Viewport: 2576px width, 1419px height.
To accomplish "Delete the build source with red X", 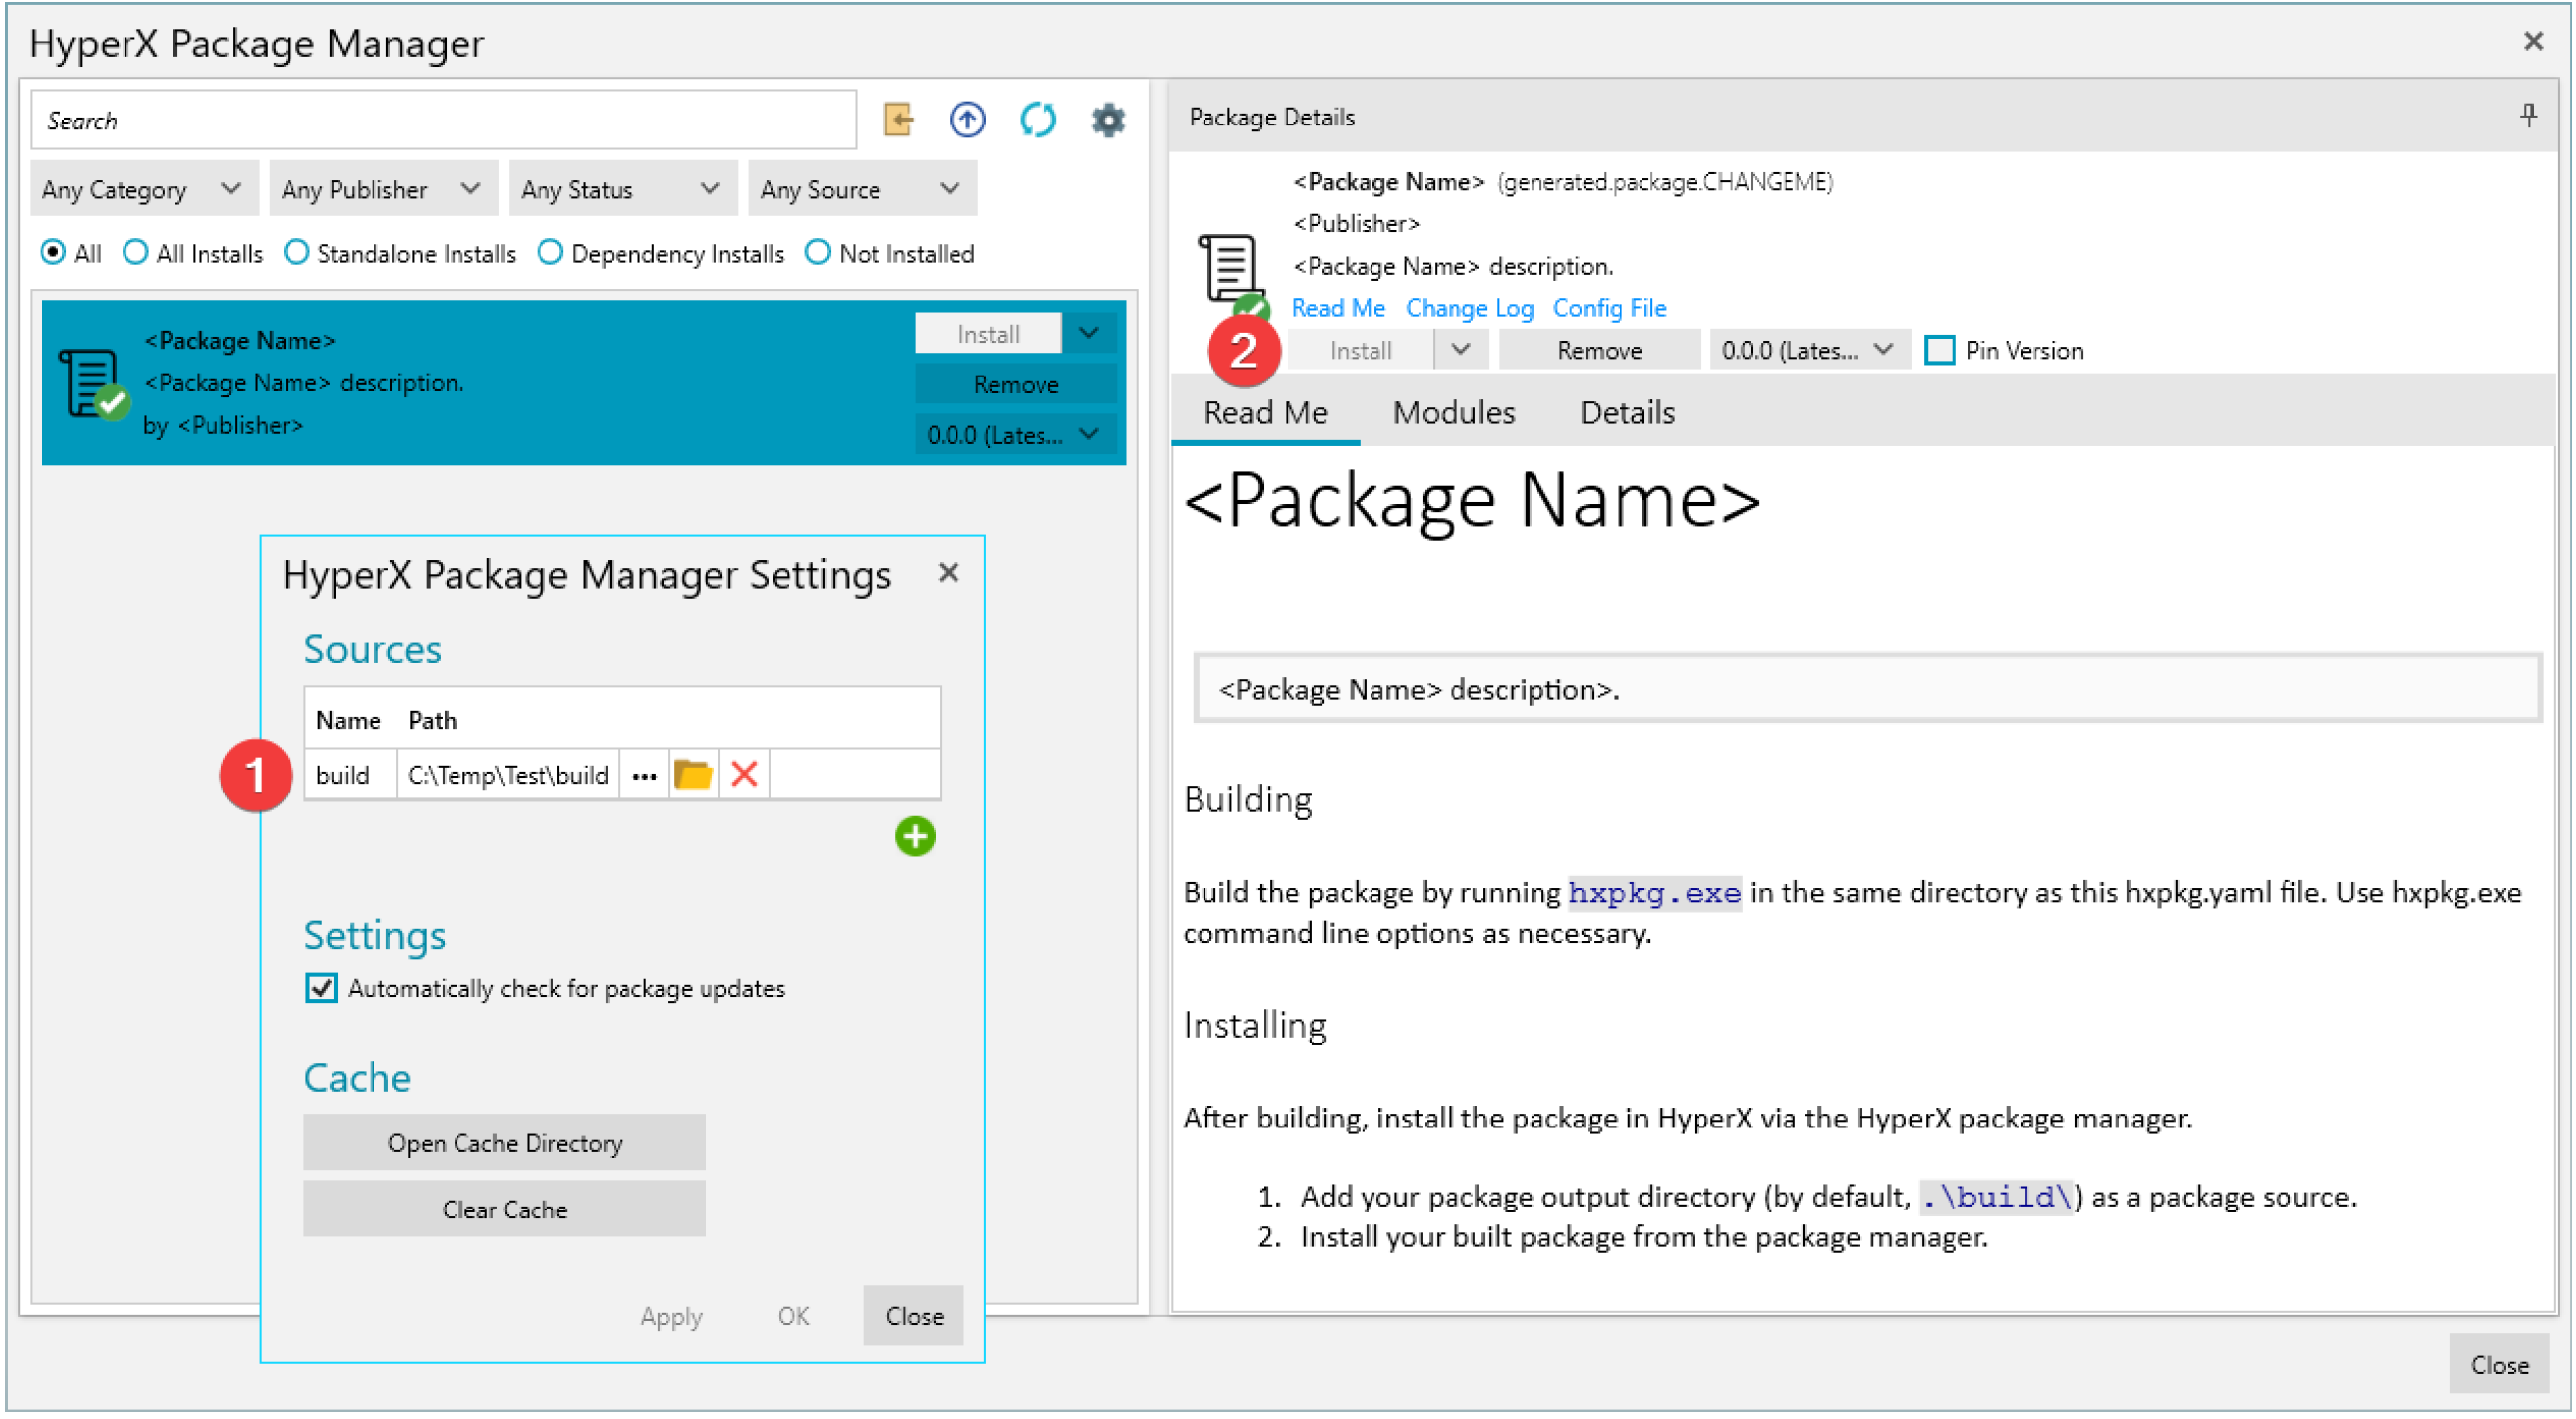I will [x=745, y=775].
